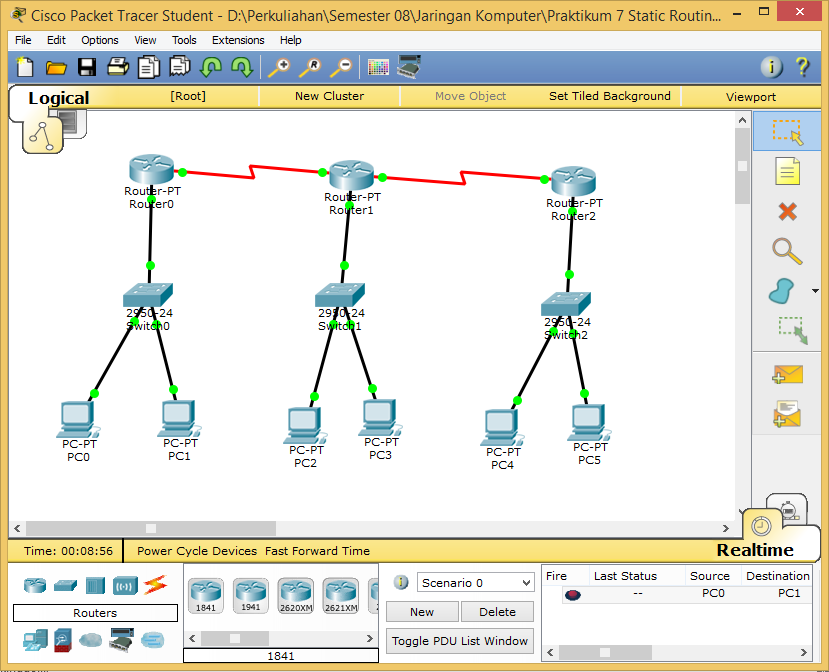Viewport: 829px width, 672px height.
Task: Click the Zoom In magnifier toolbar icon
Action: coord(282,68)
